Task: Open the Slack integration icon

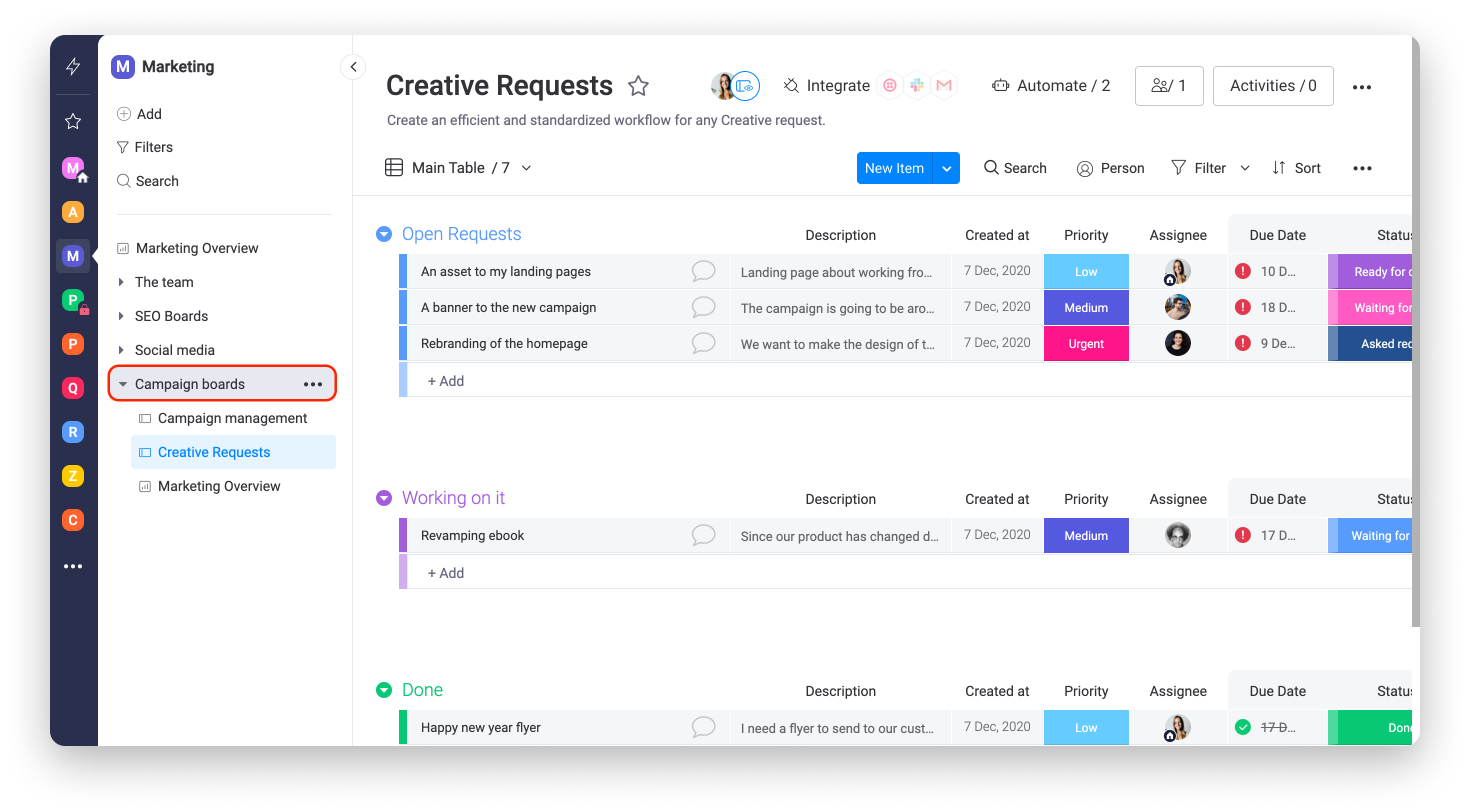Action: 917,86
